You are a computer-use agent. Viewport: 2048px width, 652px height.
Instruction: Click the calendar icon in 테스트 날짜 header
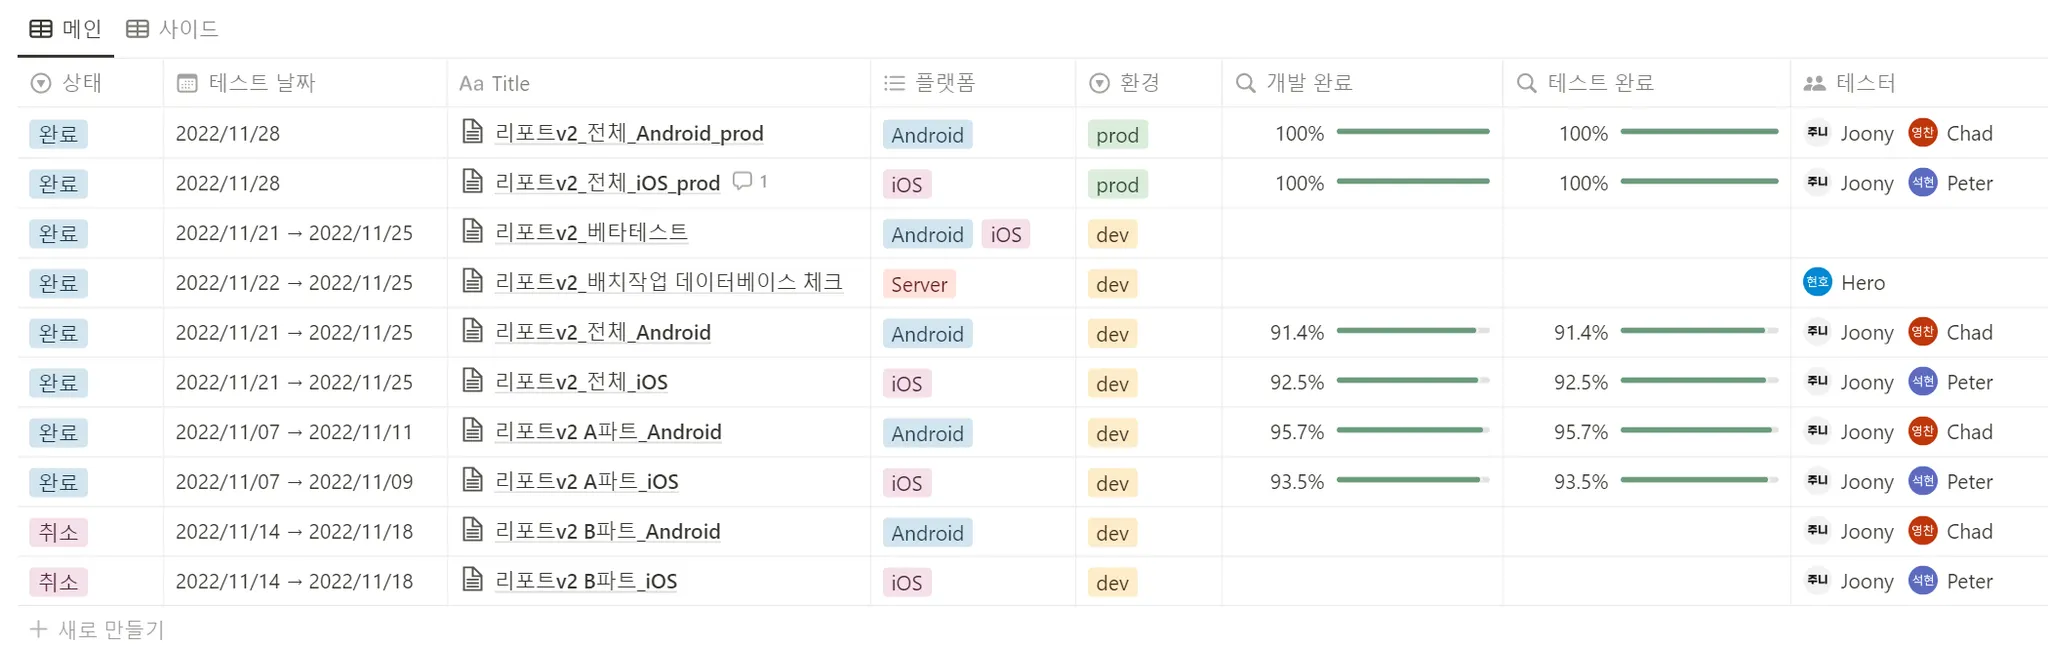(187, 83)
